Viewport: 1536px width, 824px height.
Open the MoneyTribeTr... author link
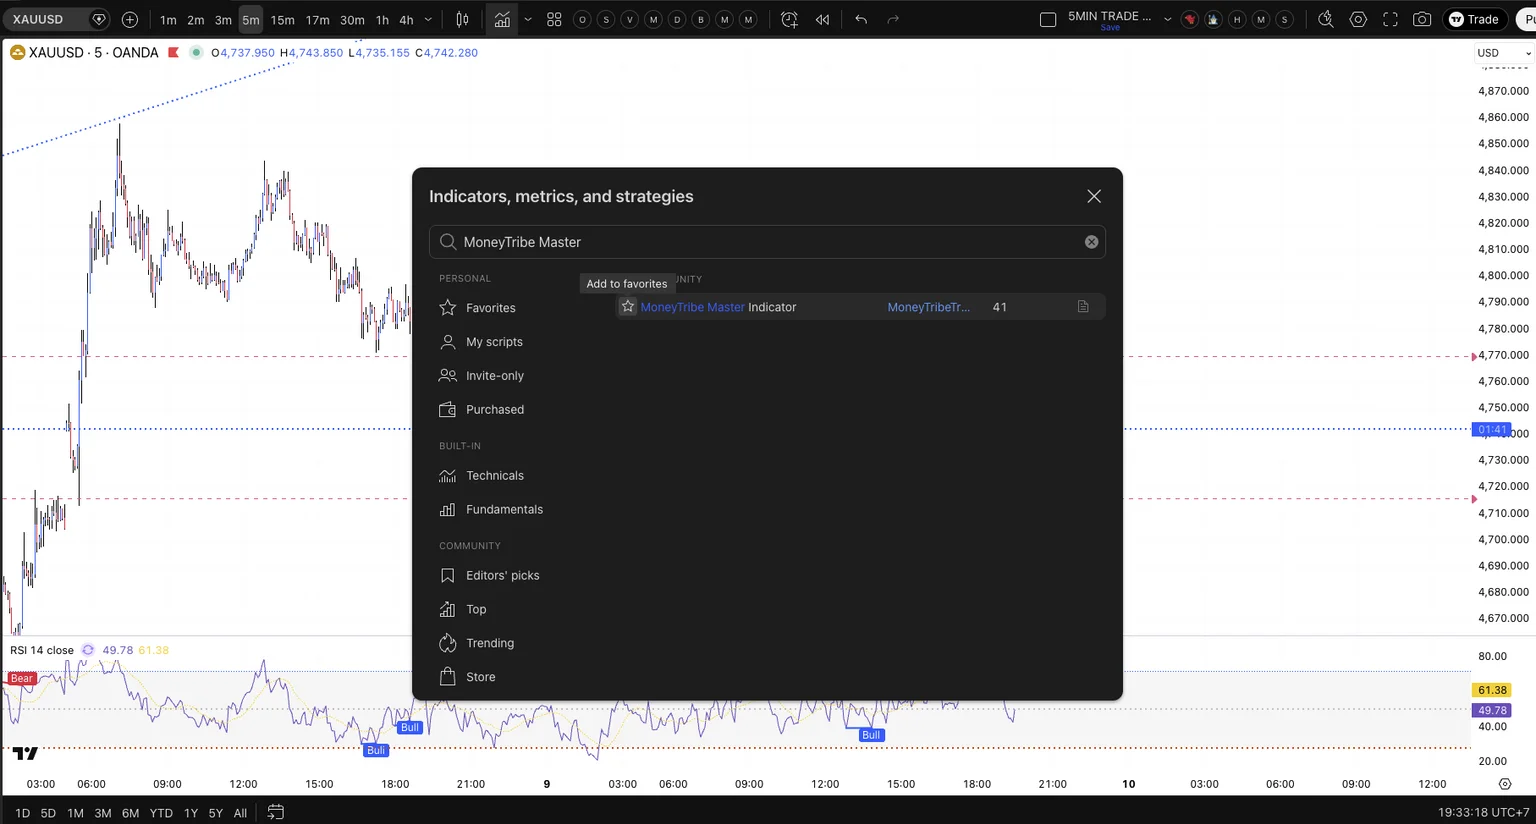(928, 307)
